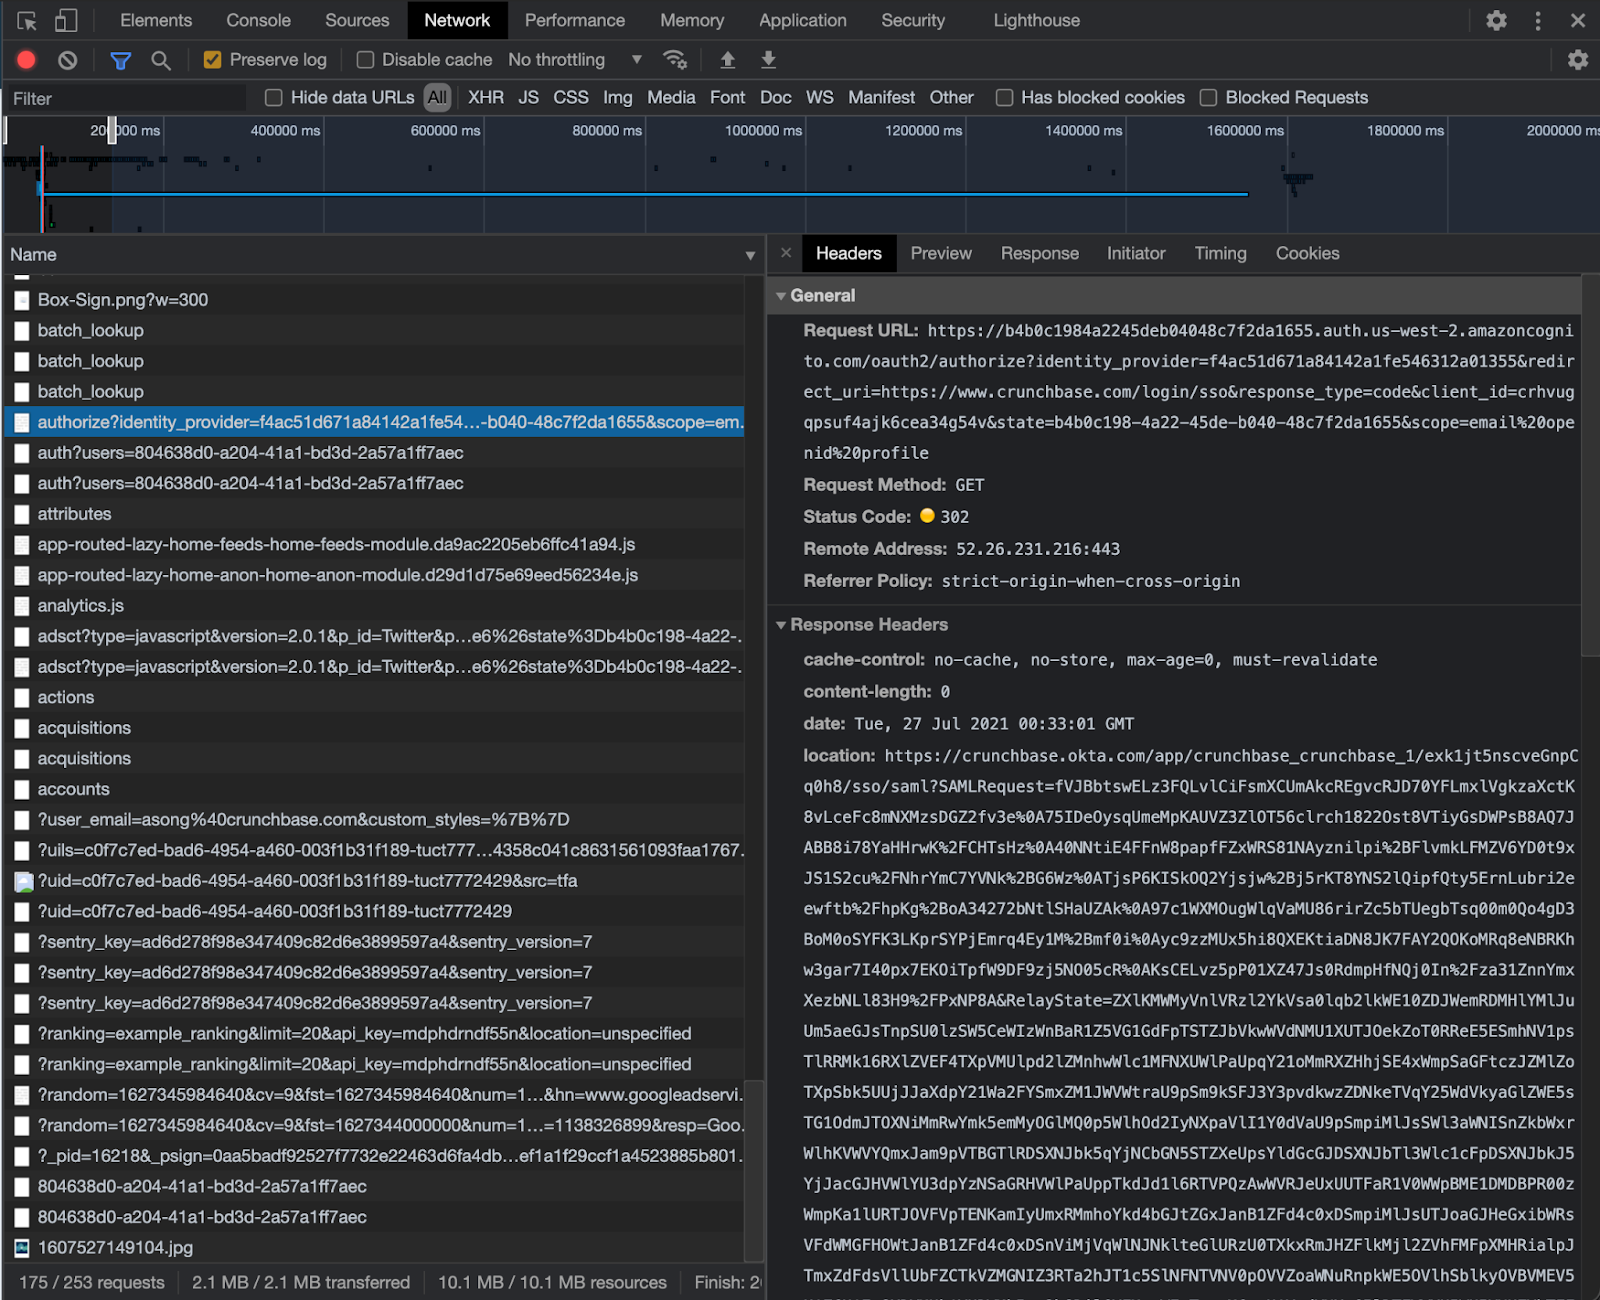This screenshot has height=1300, width=1600.
Task: Click file icon beside actions request
Action: (x=22, y=697)
